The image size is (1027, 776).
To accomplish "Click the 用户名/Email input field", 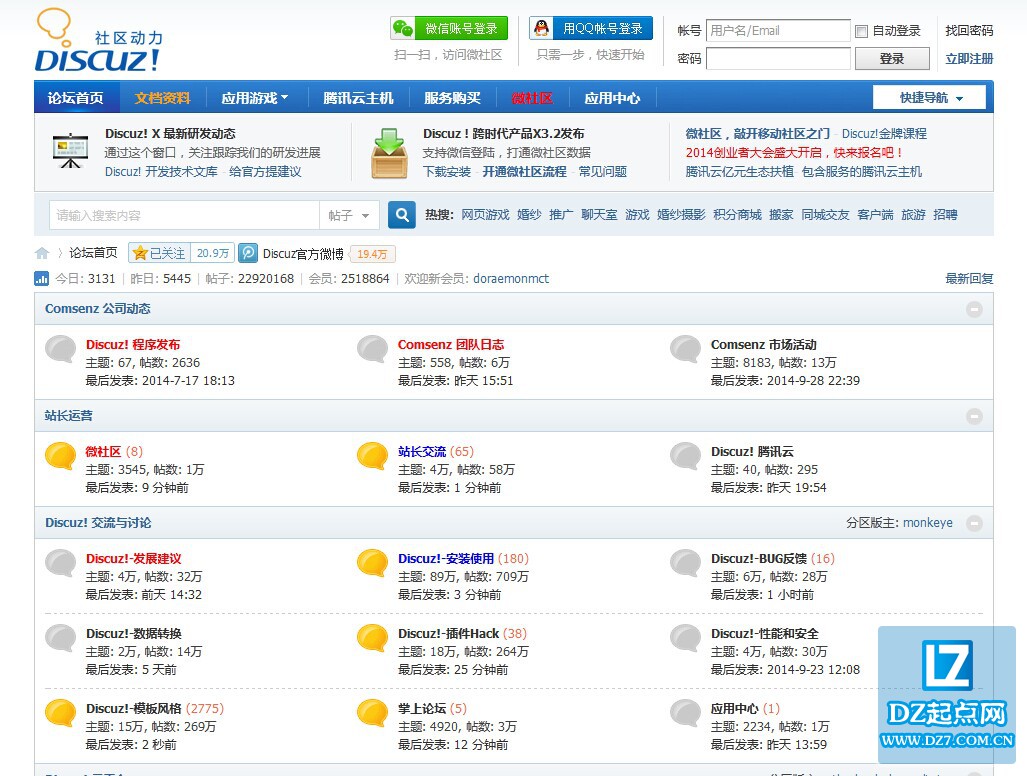I will [x=778, y=31].
